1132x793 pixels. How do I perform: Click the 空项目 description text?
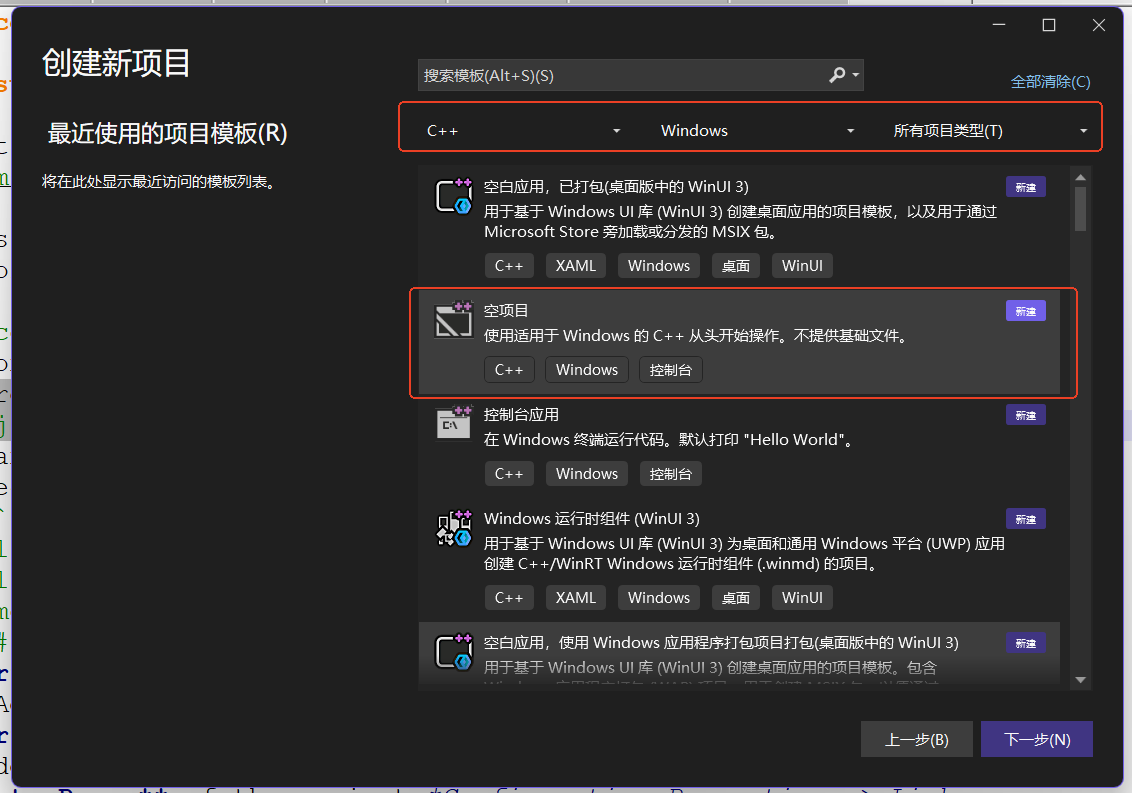(x=697, y=335)
